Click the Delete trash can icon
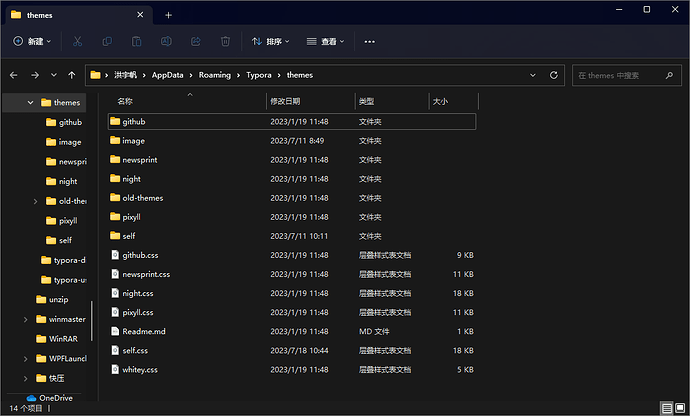Screen dimensions: 690x416 click(225, 41)
